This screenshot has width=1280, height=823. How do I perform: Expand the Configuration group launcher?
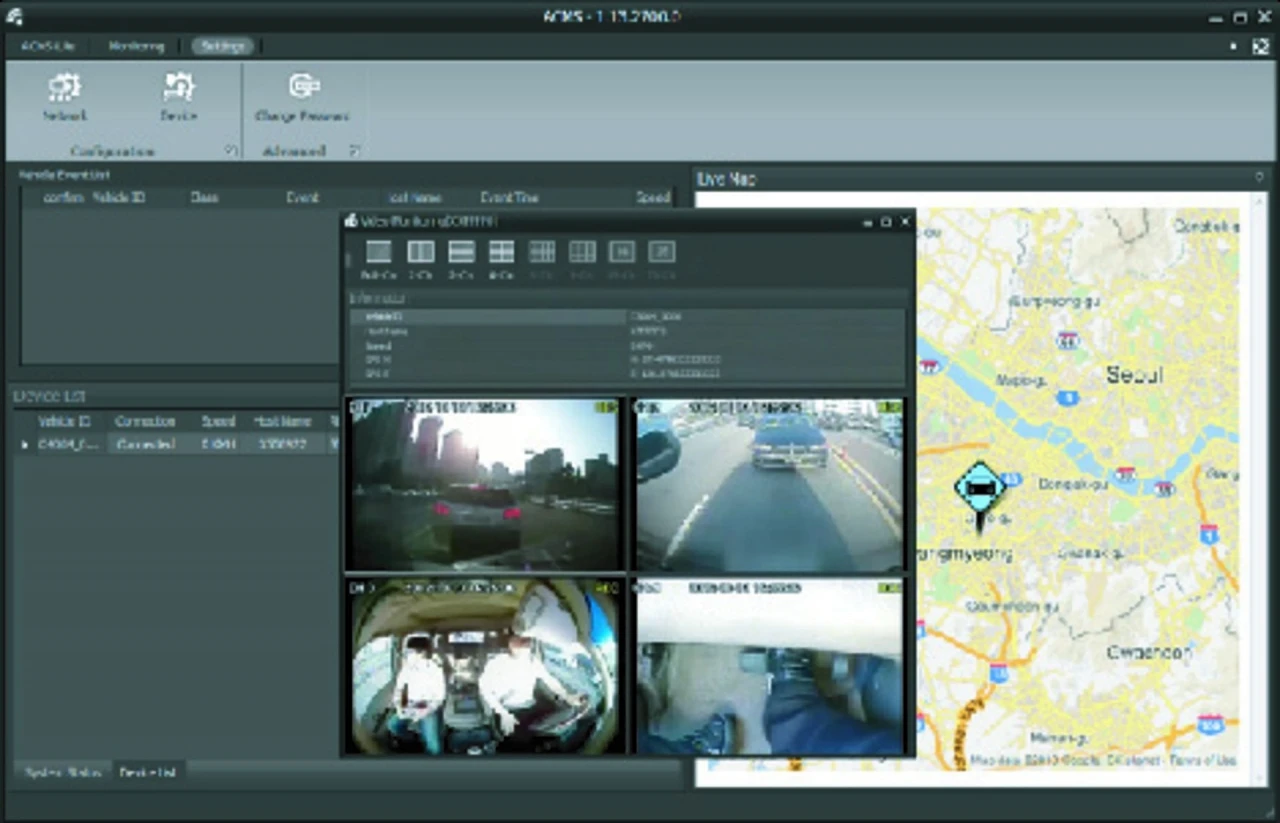pyautogui.click(x=230, y=151)
